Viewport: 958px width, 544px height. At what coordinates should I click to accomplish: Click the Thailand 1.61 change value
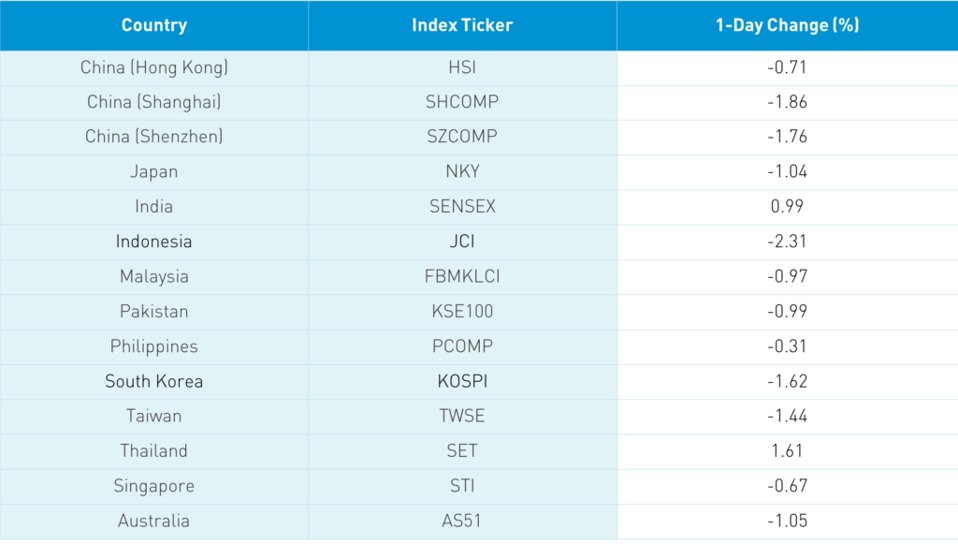tap(787, 451)
